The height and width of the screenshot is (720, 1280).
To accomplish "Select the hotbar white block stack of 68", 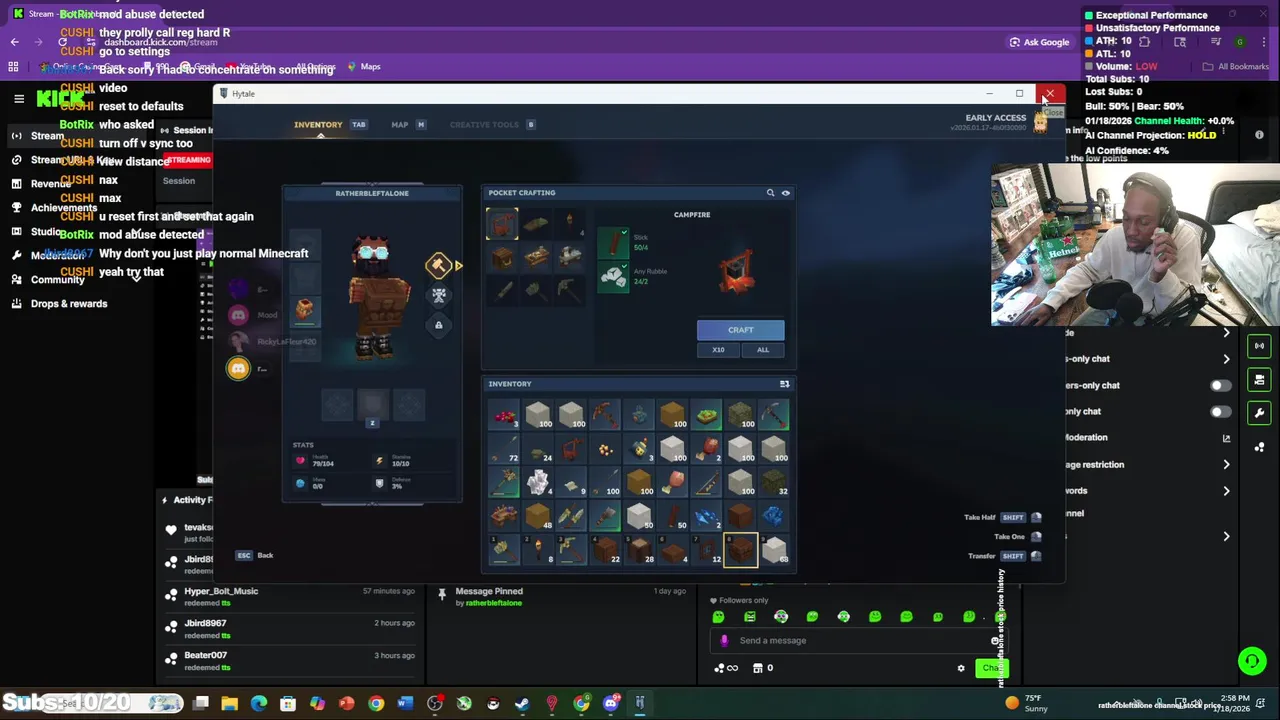I will (x=773, y=550).
